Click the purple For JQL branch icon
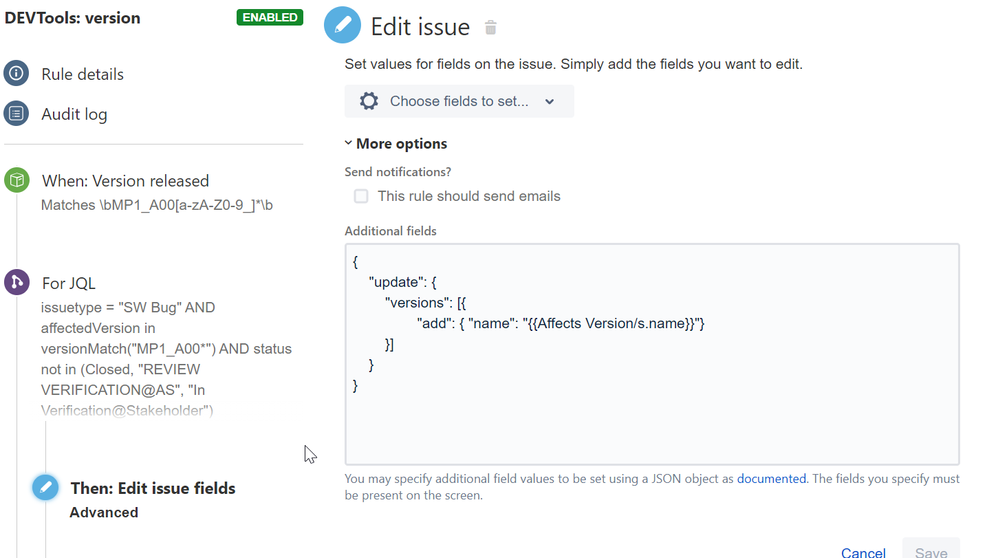 [16, 283]
